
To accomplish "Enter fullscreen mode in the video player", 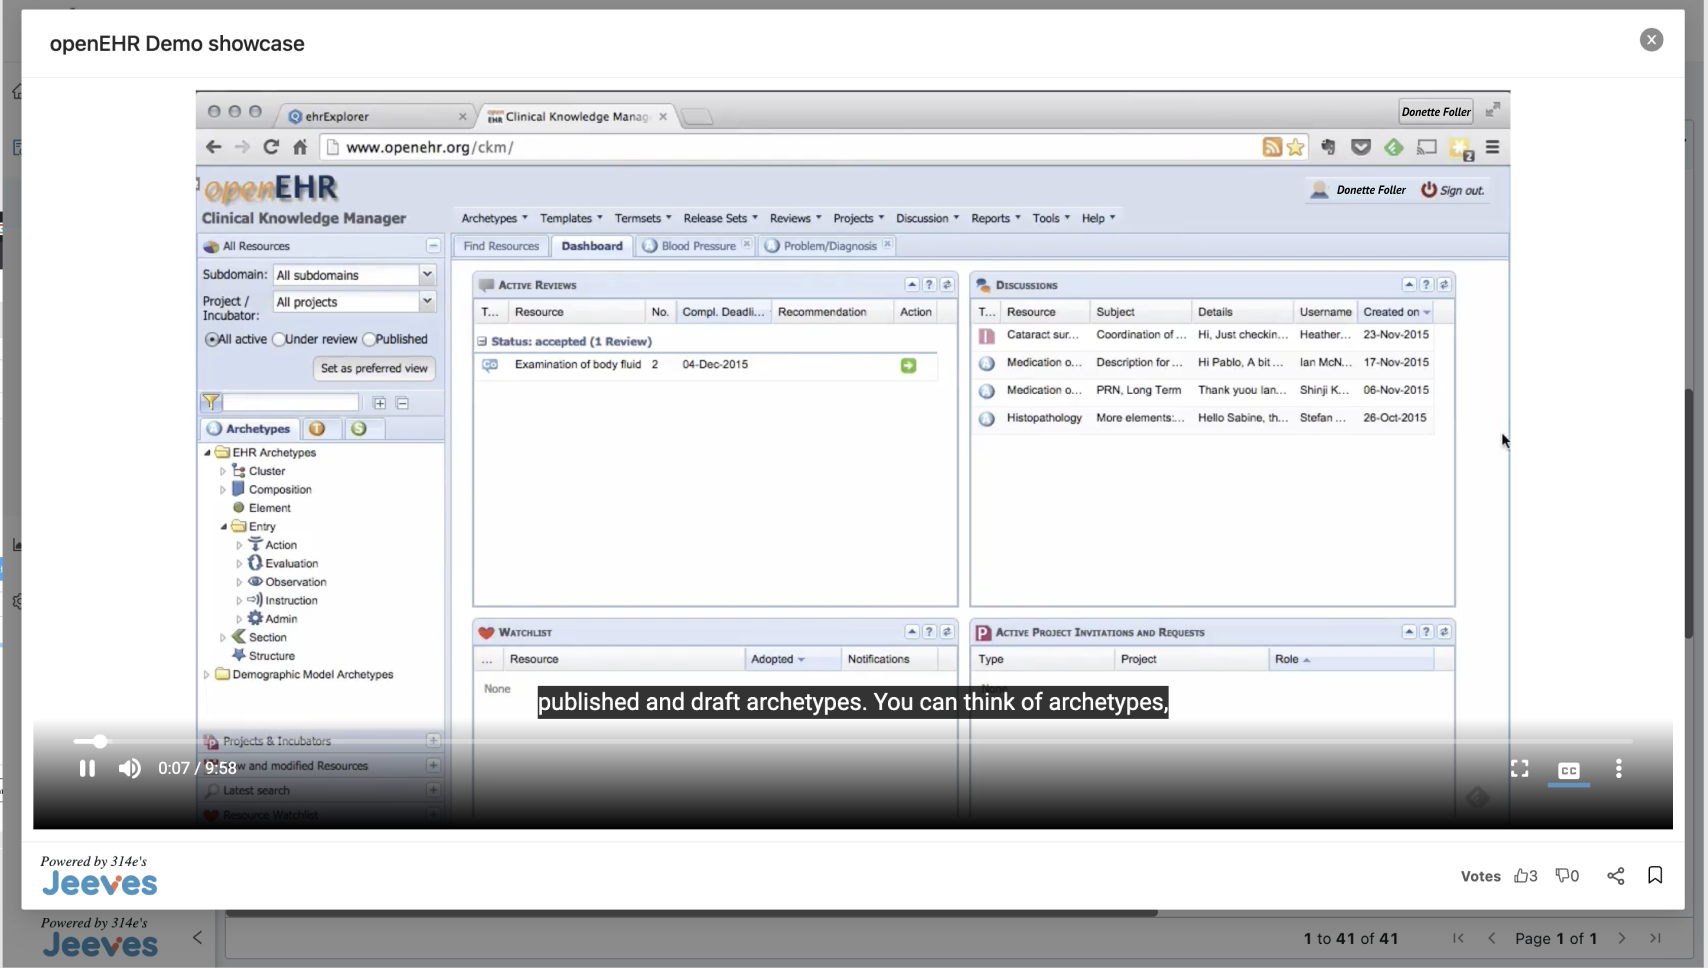I will tap(1519, 769).
